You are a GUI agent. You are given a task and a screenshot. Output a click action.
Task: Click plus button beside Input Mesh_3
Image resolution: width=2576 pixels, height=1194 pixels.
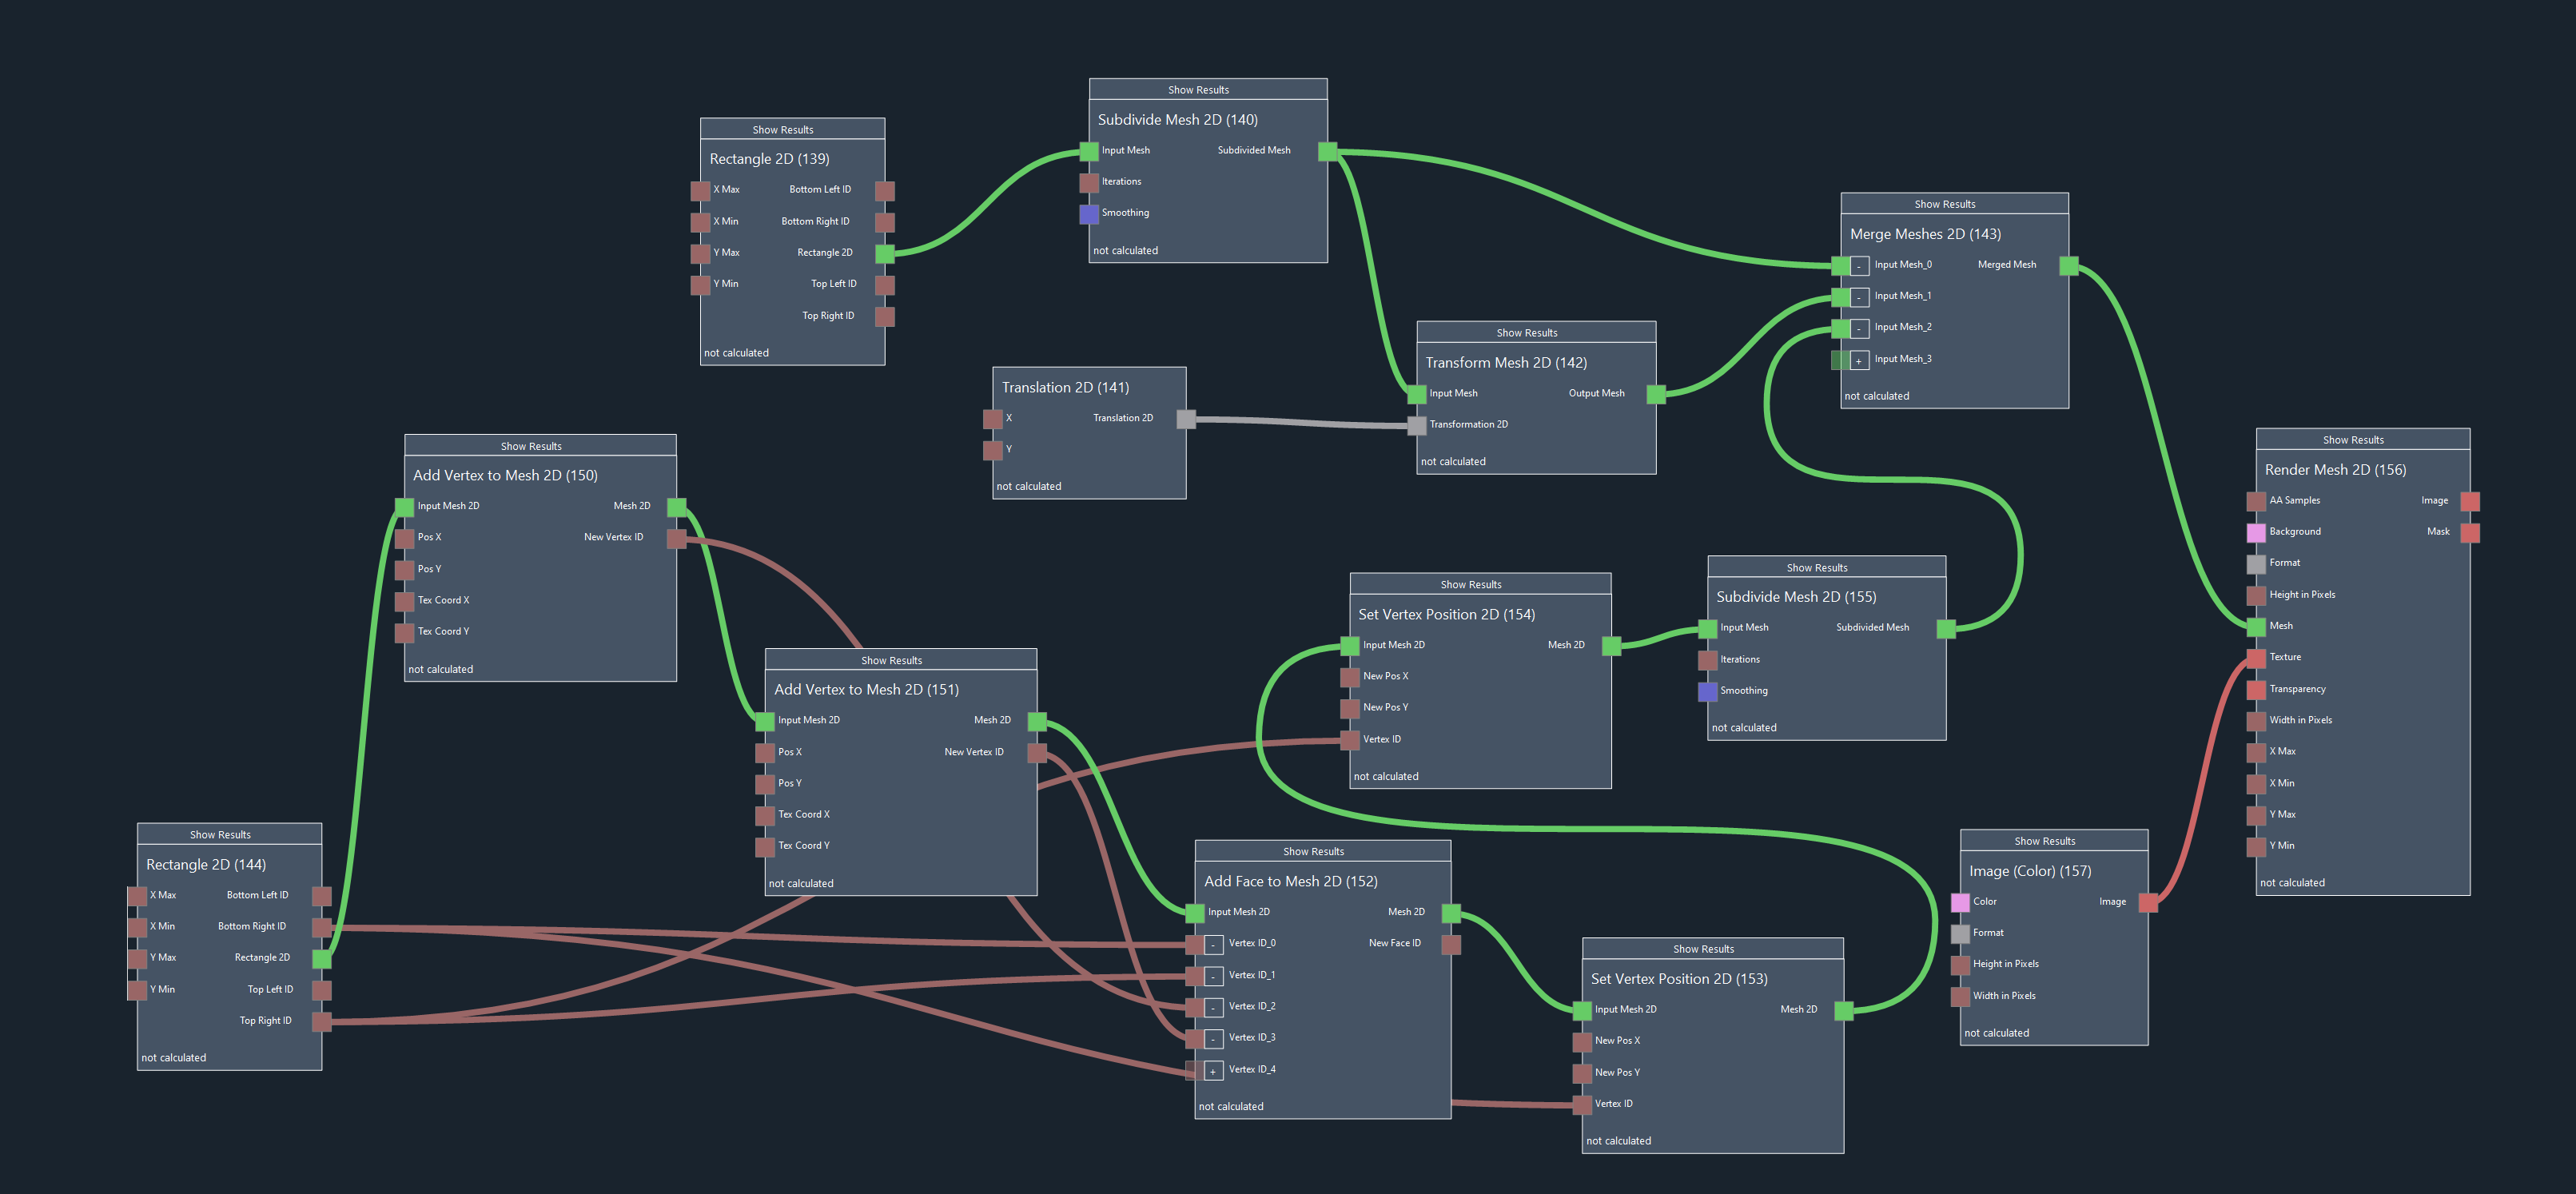[x=1859, y=360]
